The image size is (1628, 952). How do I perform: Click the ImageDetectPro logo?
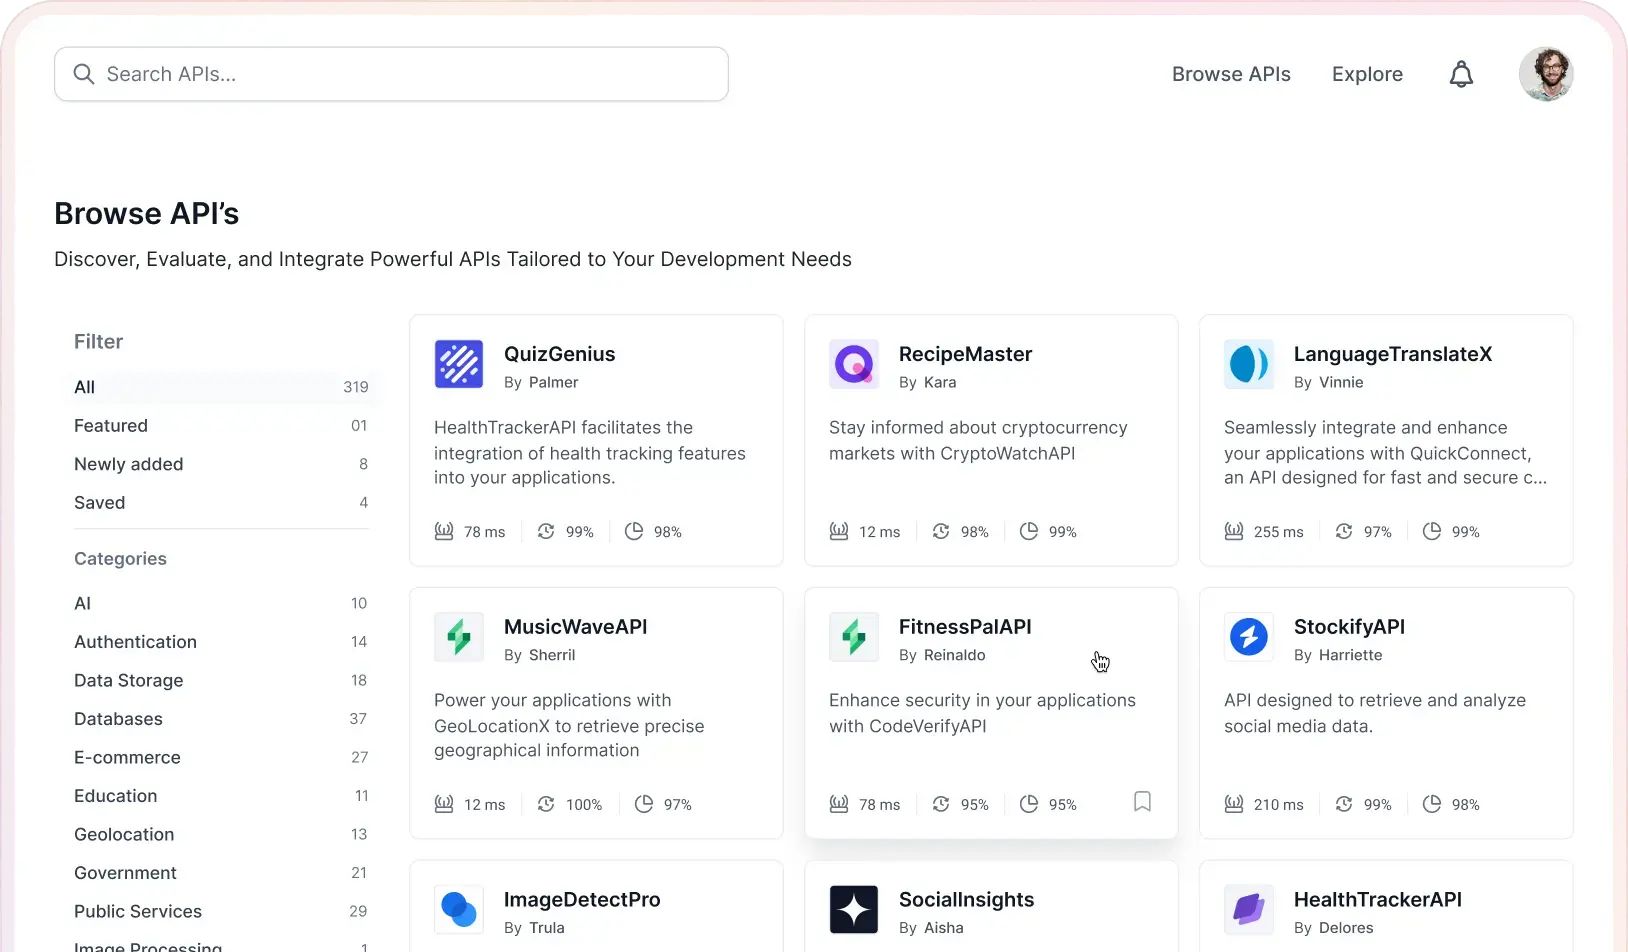click(458, 909)
